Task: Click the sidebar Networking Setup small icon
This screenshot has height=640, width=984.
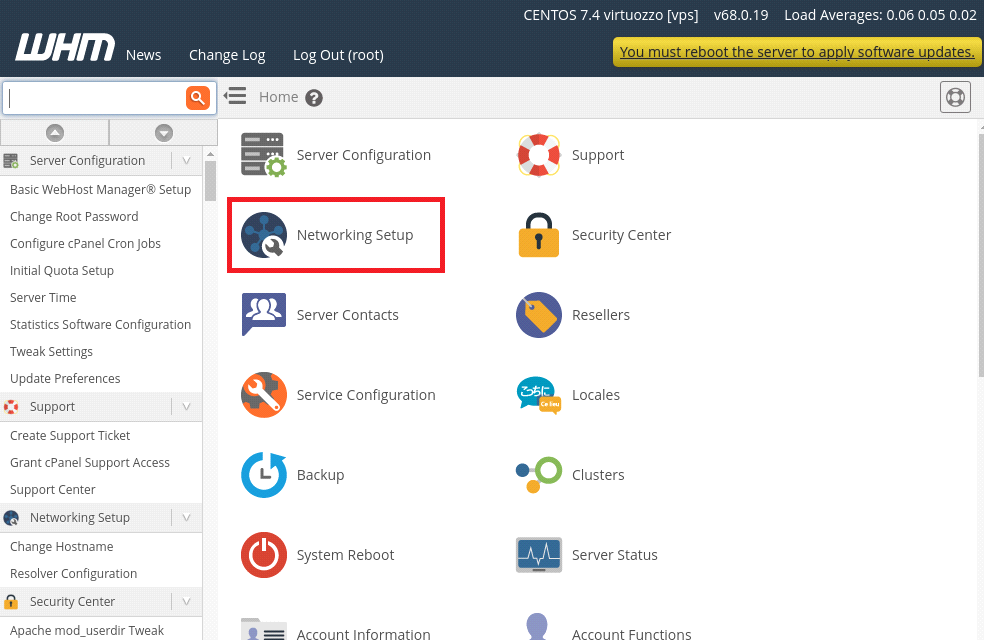Action: pyautogui.click(x=11, y=518)
